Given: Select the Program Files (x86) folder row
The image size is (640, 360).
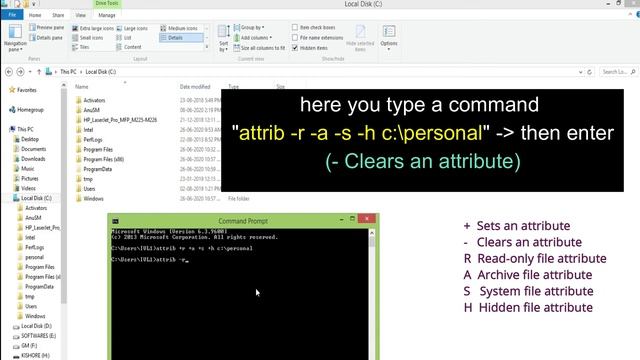Looking at the screenshot, I should pyautogui.click(x=104, y=159).
